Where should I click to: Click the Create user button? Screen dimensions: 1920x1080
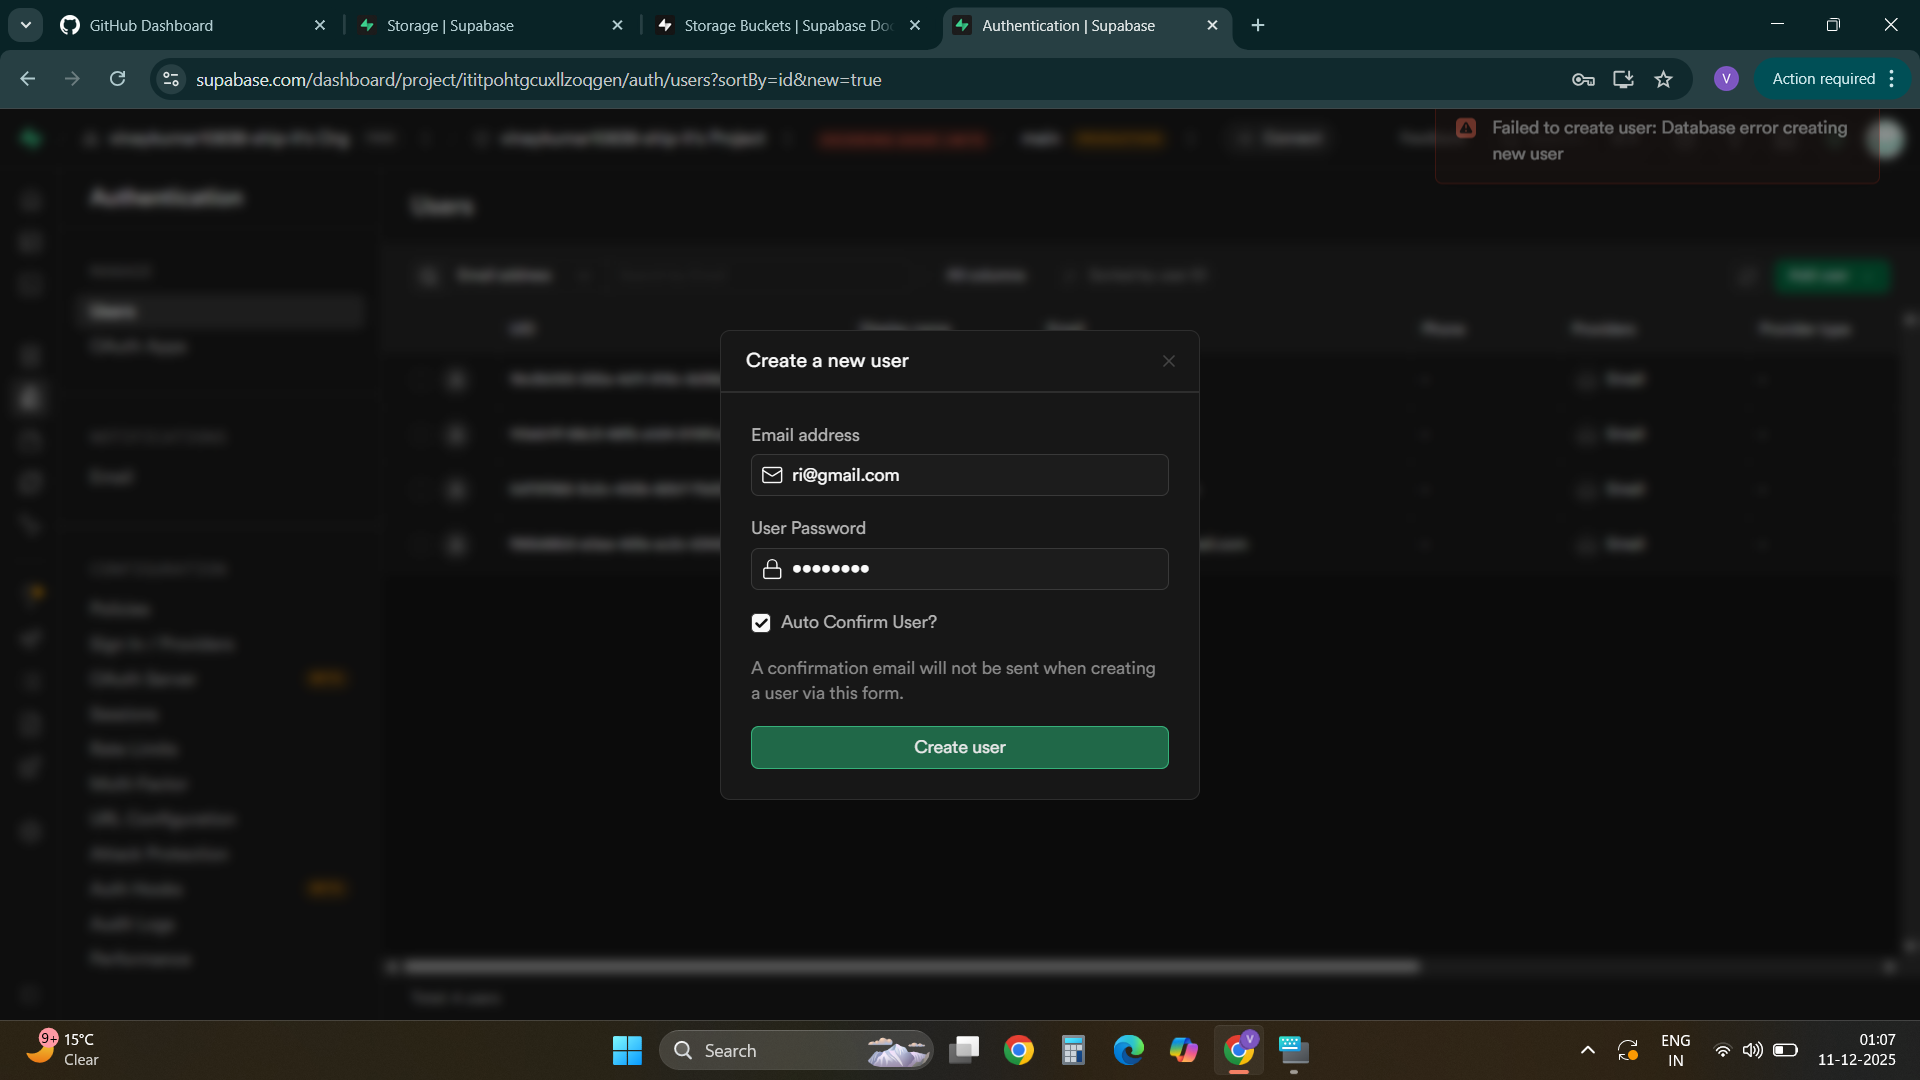959,747
